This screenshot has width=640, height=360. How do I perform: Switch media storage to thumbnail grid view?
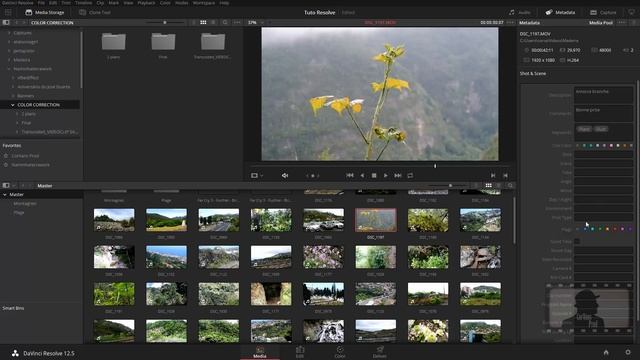click(203, 22)
